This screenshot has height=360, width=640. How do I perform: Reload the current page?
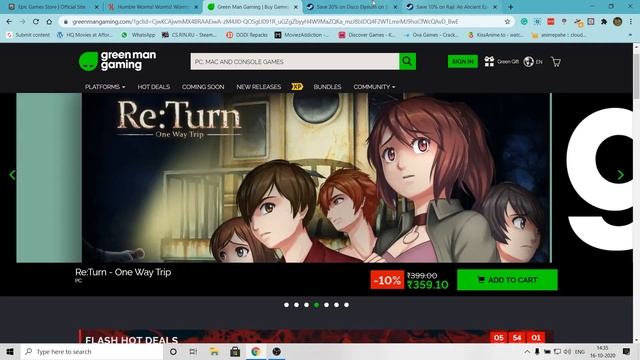coord(36,22)
